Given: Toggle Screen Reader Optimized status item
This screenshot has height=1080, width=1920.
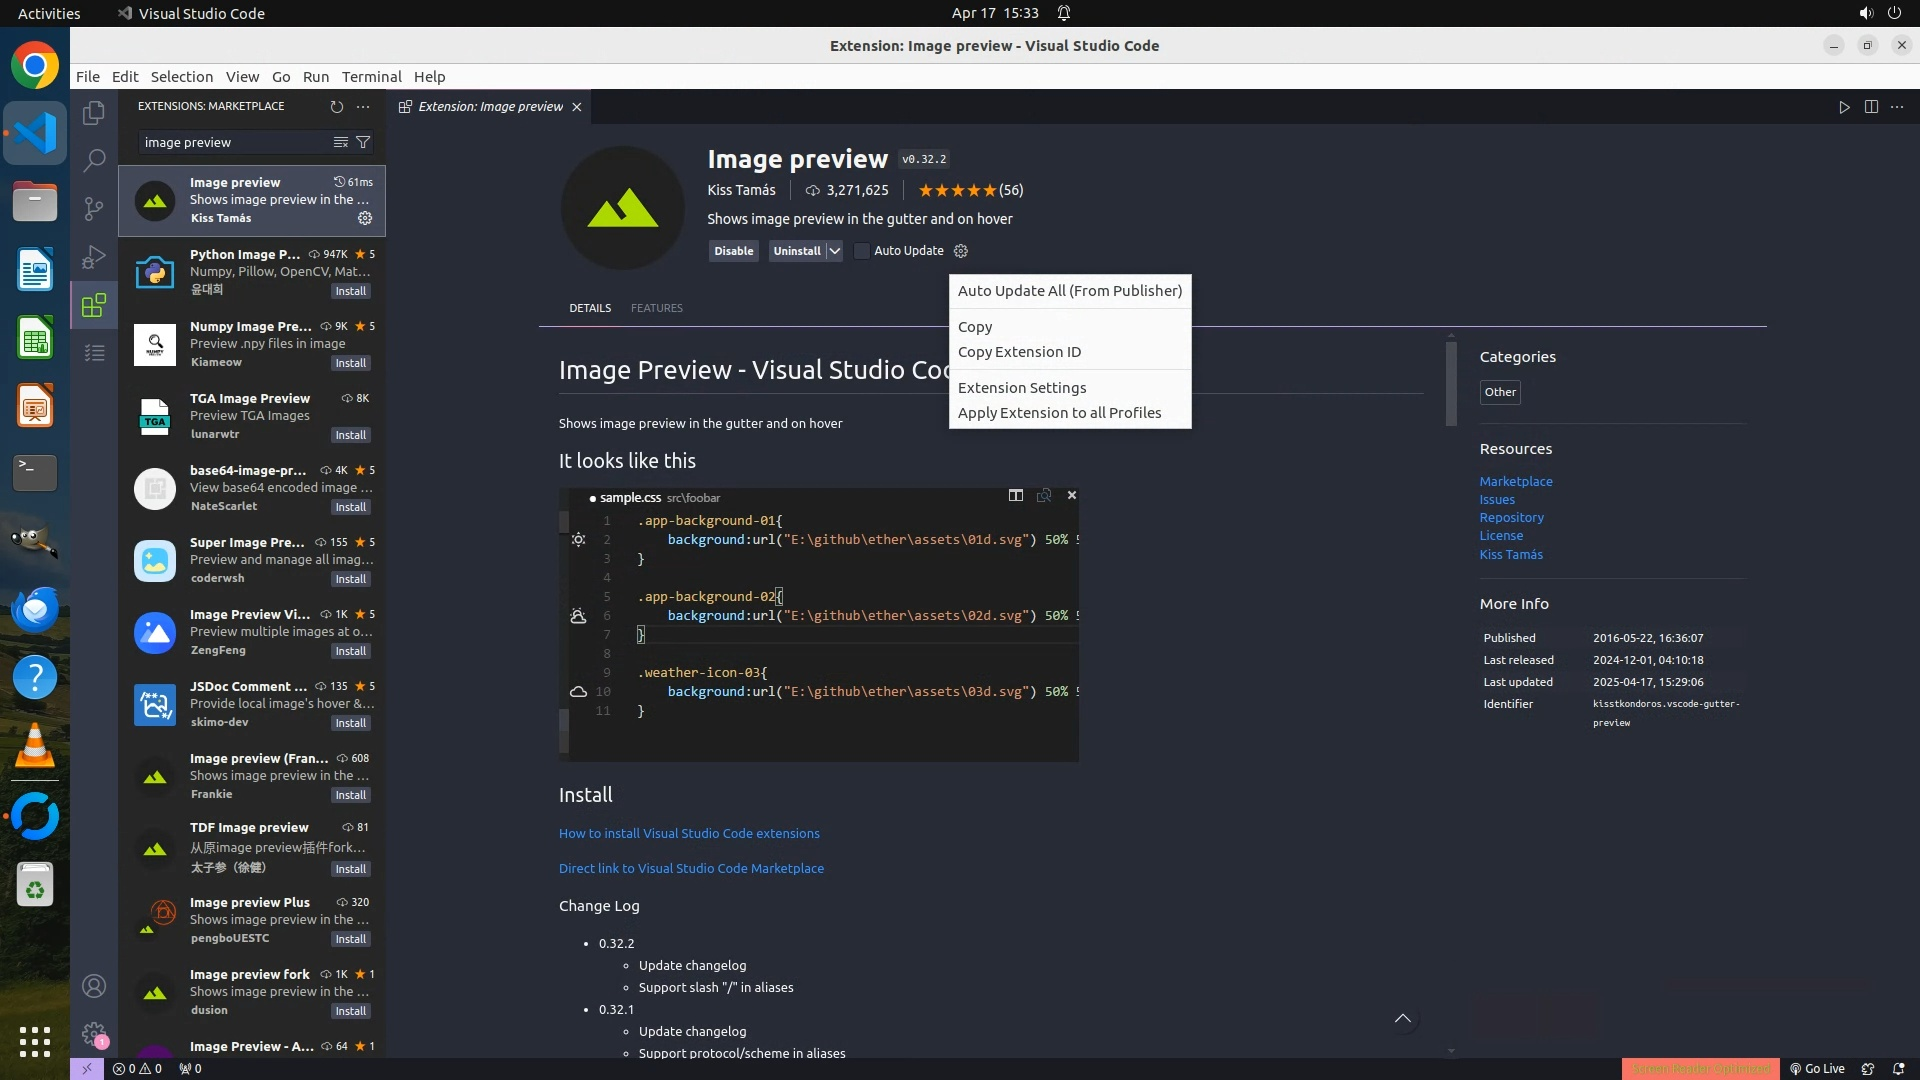Looking at the screenshot, I should tap(1700, 1068).
